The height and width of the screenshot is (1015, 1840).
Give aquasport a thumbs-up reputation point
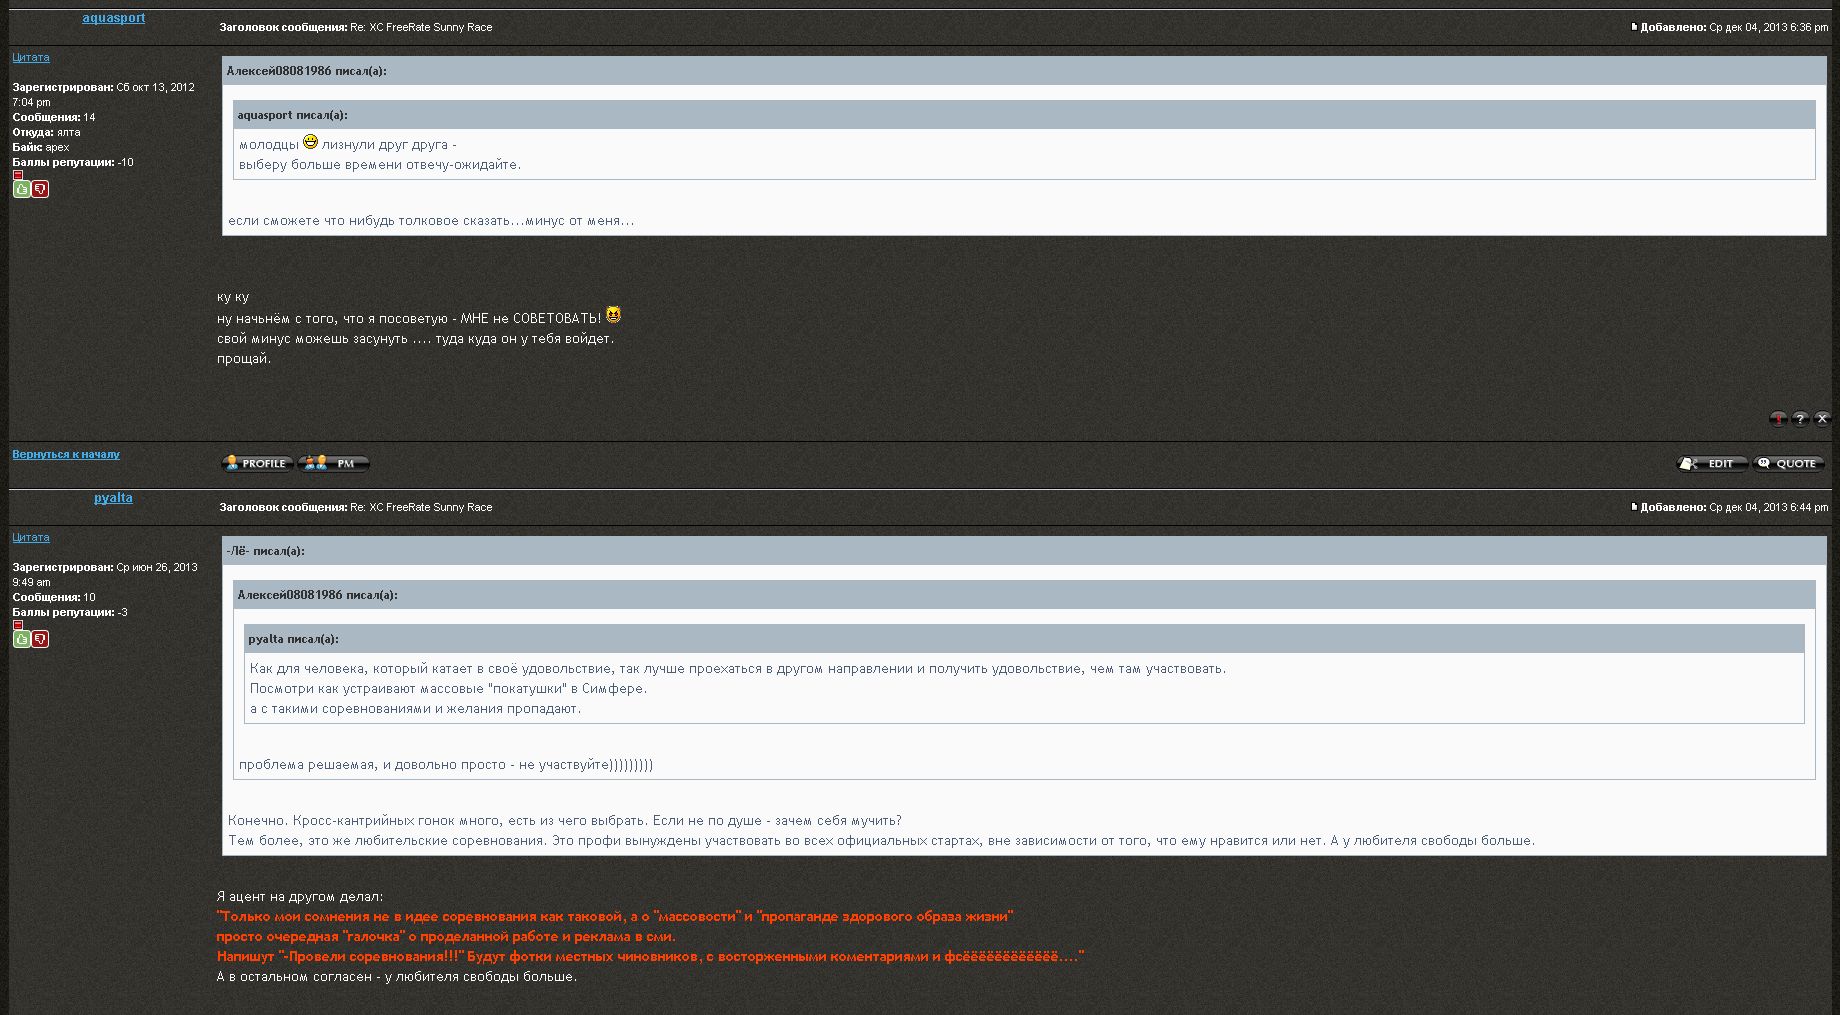[x=21, y=189]
